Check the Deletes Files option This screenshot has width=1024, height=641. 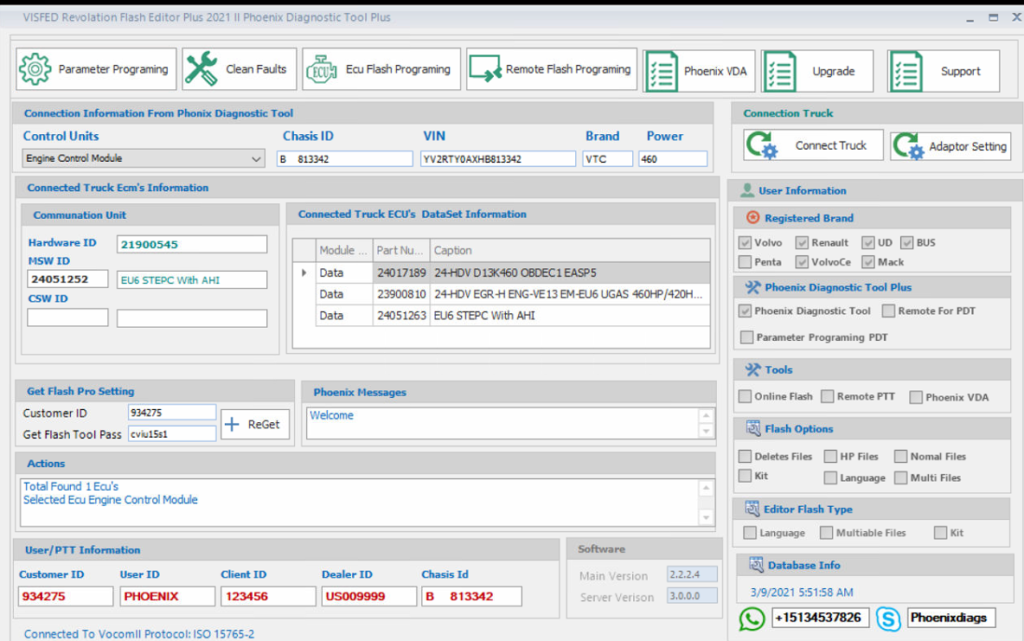[x=745, y=456]
